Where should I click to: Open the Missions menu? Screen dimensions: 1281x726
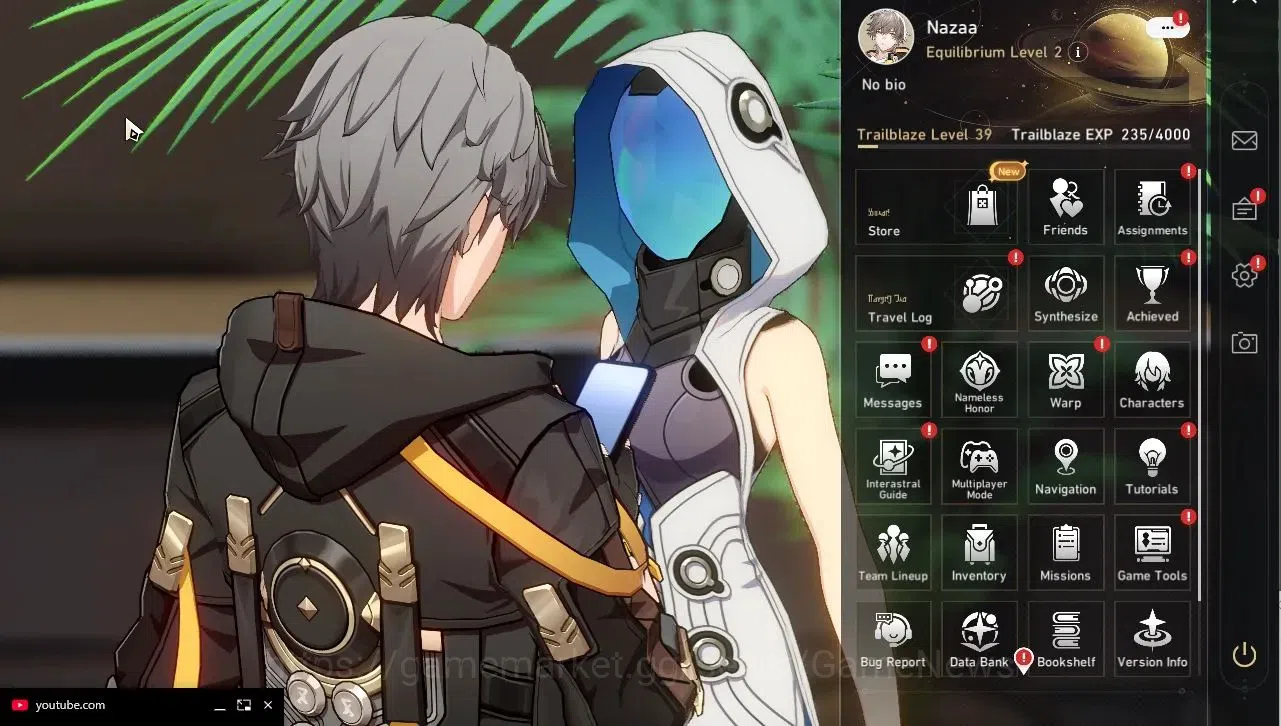click(1066, 552)
